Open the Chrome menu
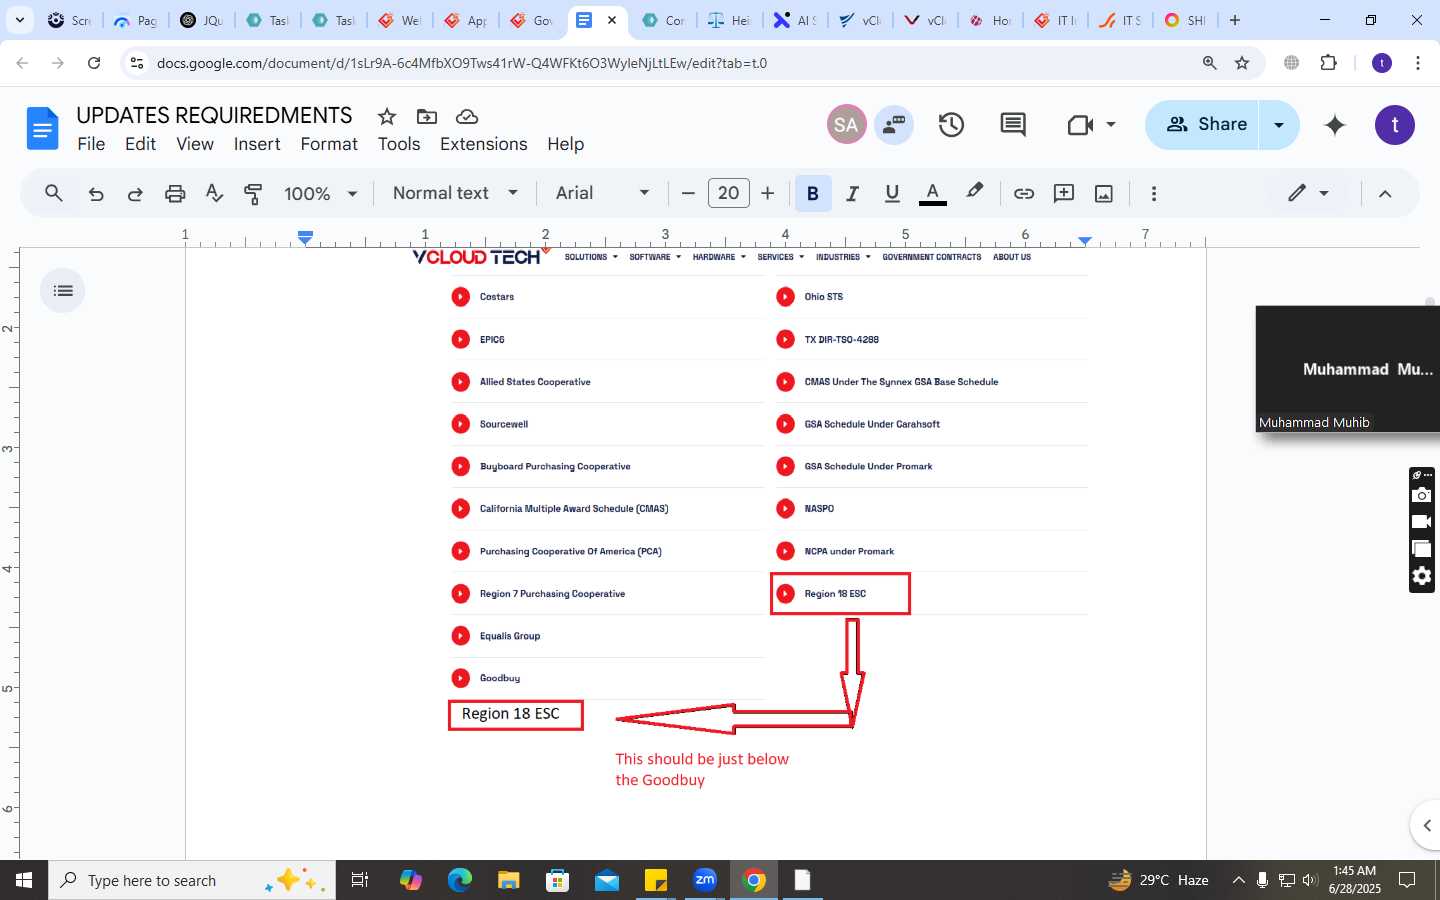 (x=1418, y=63)
